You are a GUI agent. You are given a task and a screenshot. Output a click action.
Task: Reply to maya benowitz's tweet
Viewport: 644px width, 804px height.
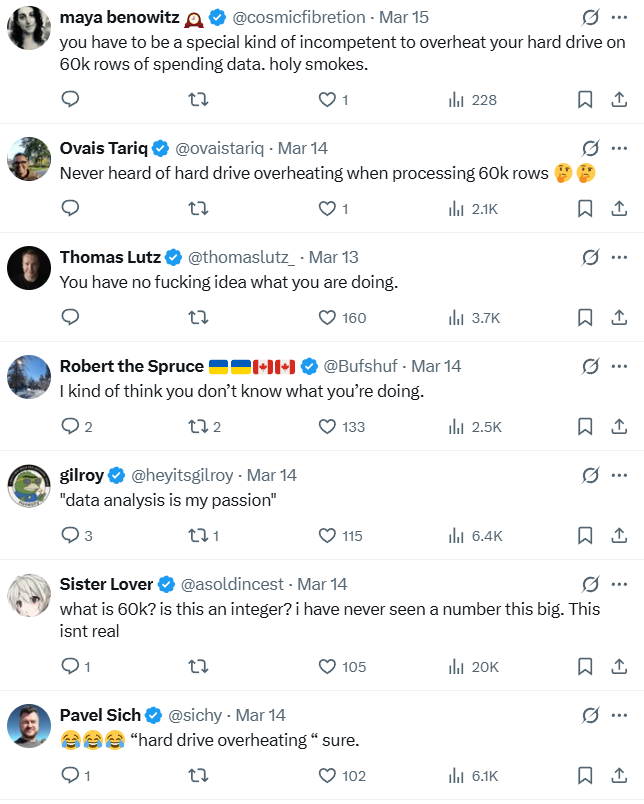click(x=70, y=99)
